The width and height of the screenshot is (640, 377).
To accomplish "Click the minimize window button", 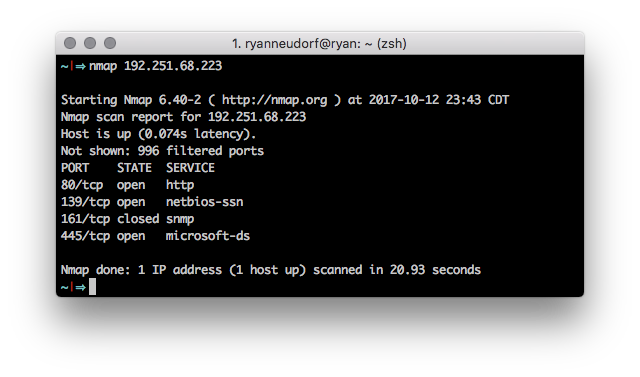I will point(90,43).
